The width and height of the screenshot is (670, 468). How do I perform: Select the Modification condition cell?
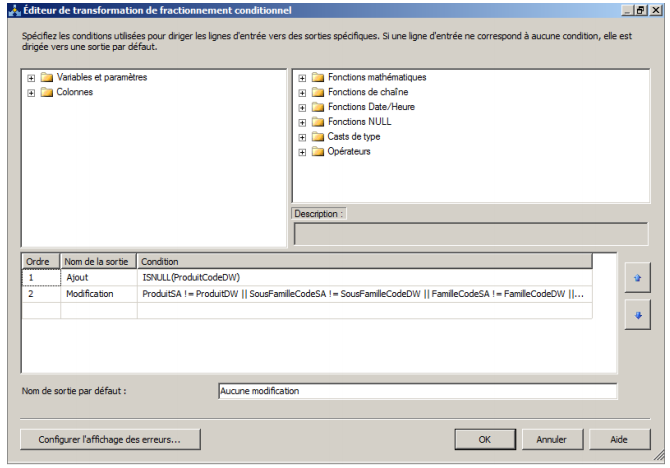364,294
